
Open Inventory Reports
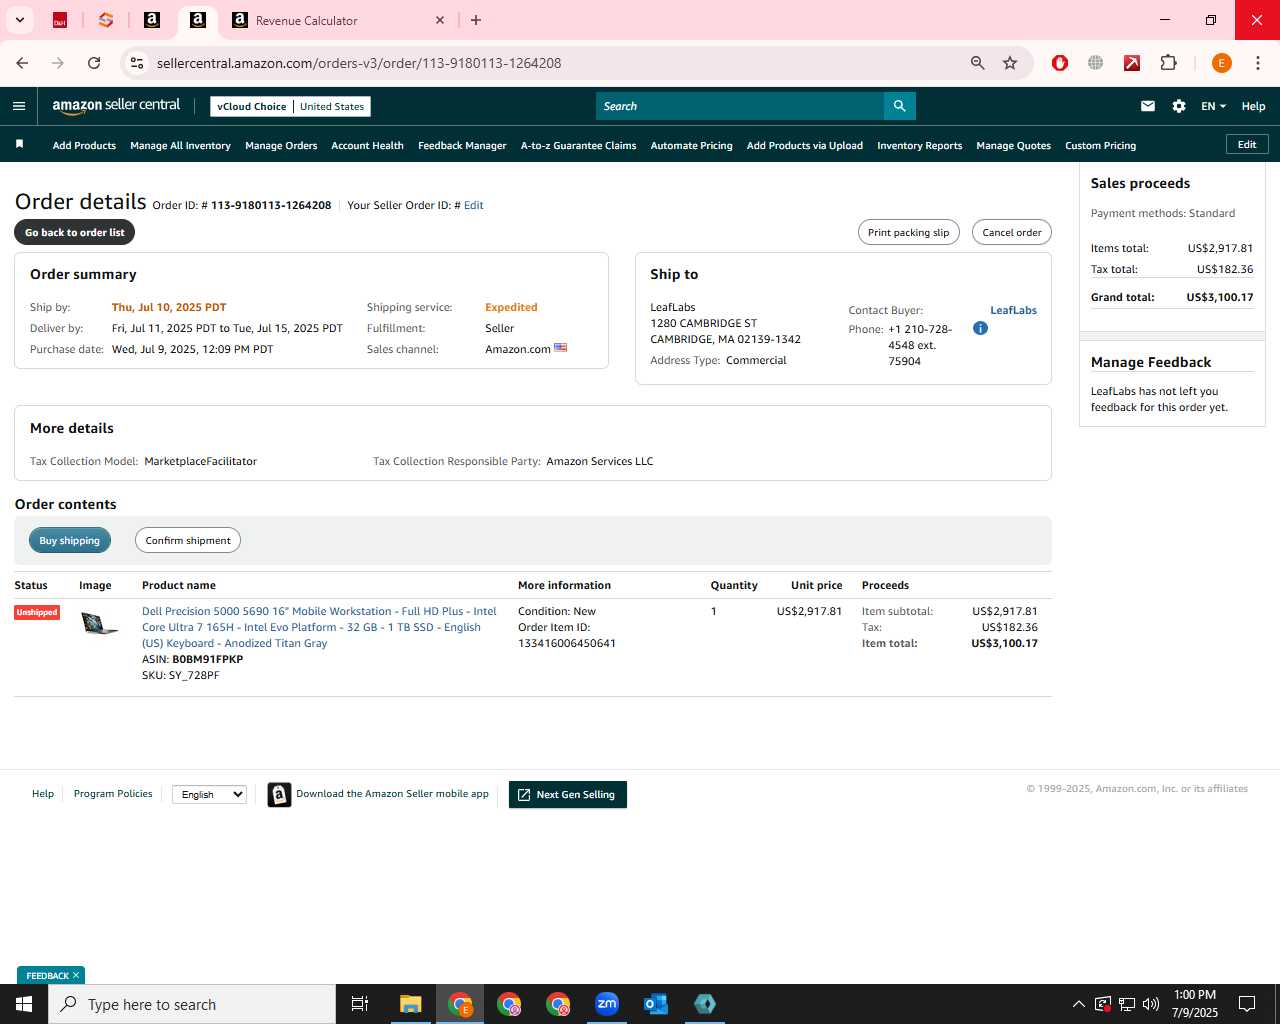tap(919, 145)
